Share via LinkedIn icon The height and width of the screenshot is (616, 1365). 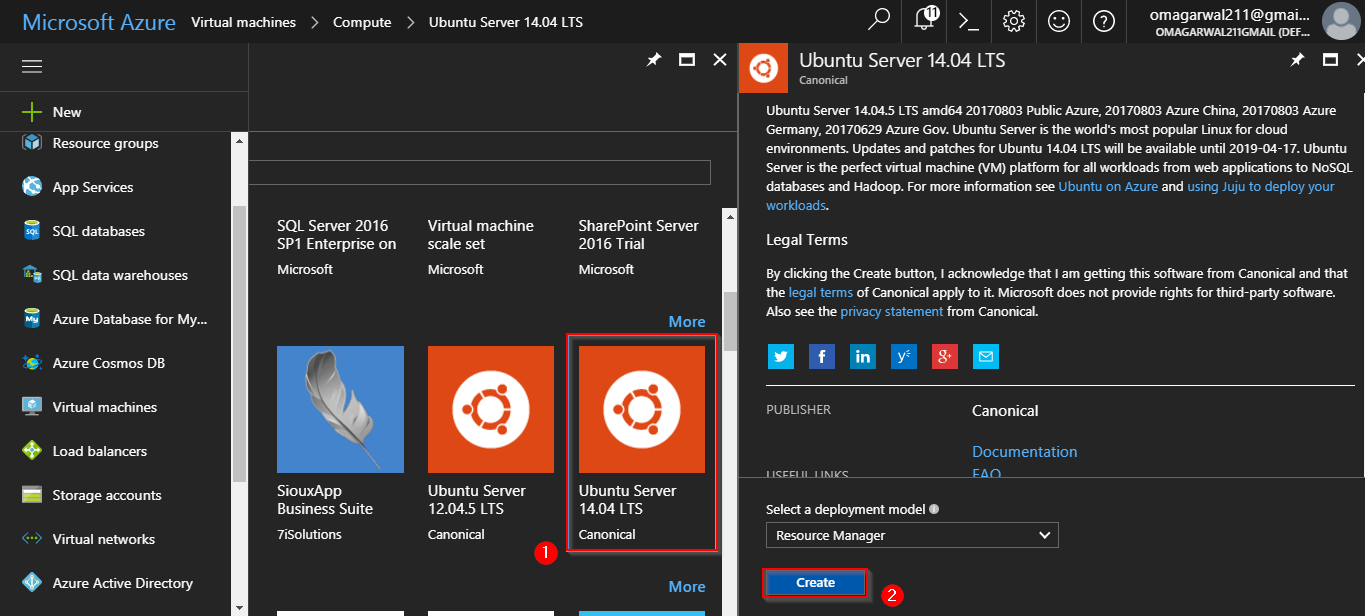[862, 356]
